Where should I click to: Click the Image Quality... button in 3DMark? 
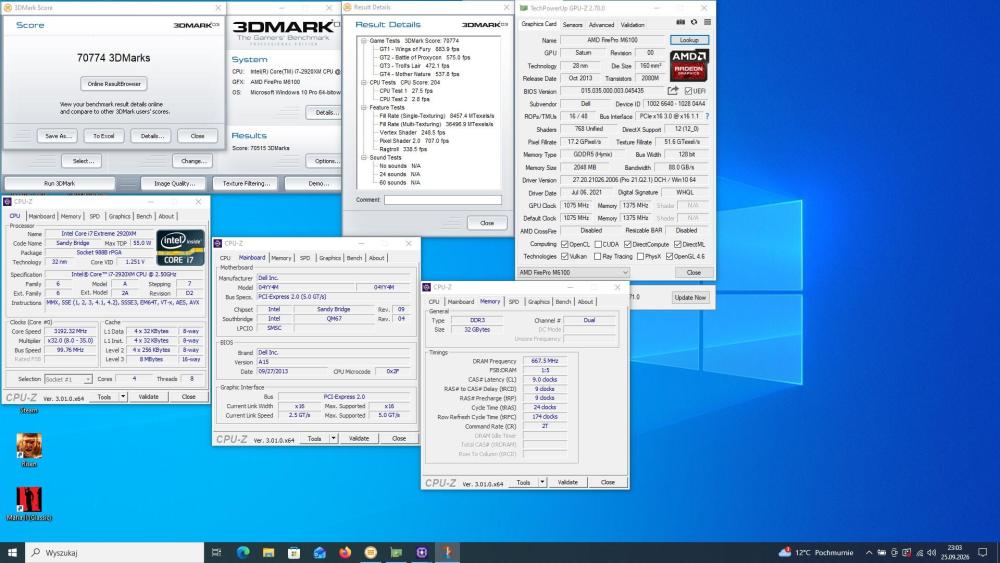pos(174,184)
